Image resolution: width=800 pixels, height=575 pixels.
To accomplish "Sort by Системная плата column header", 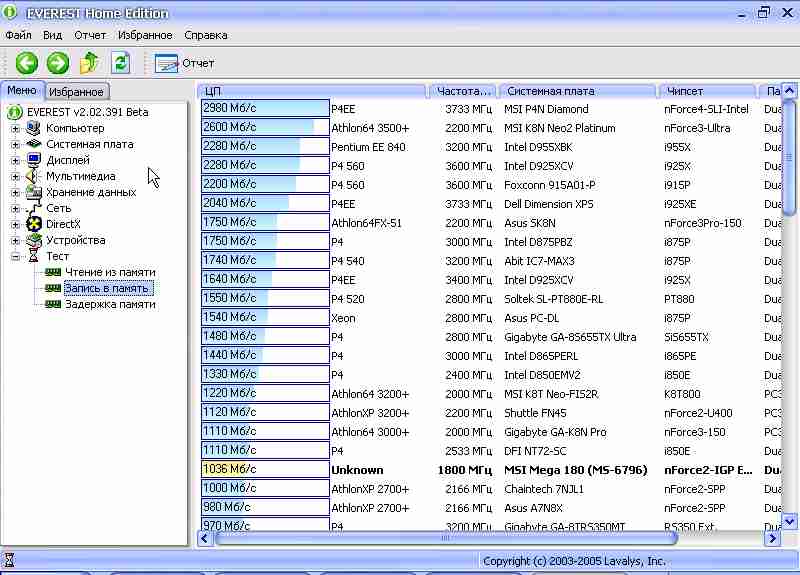I will tap(578, 91).
